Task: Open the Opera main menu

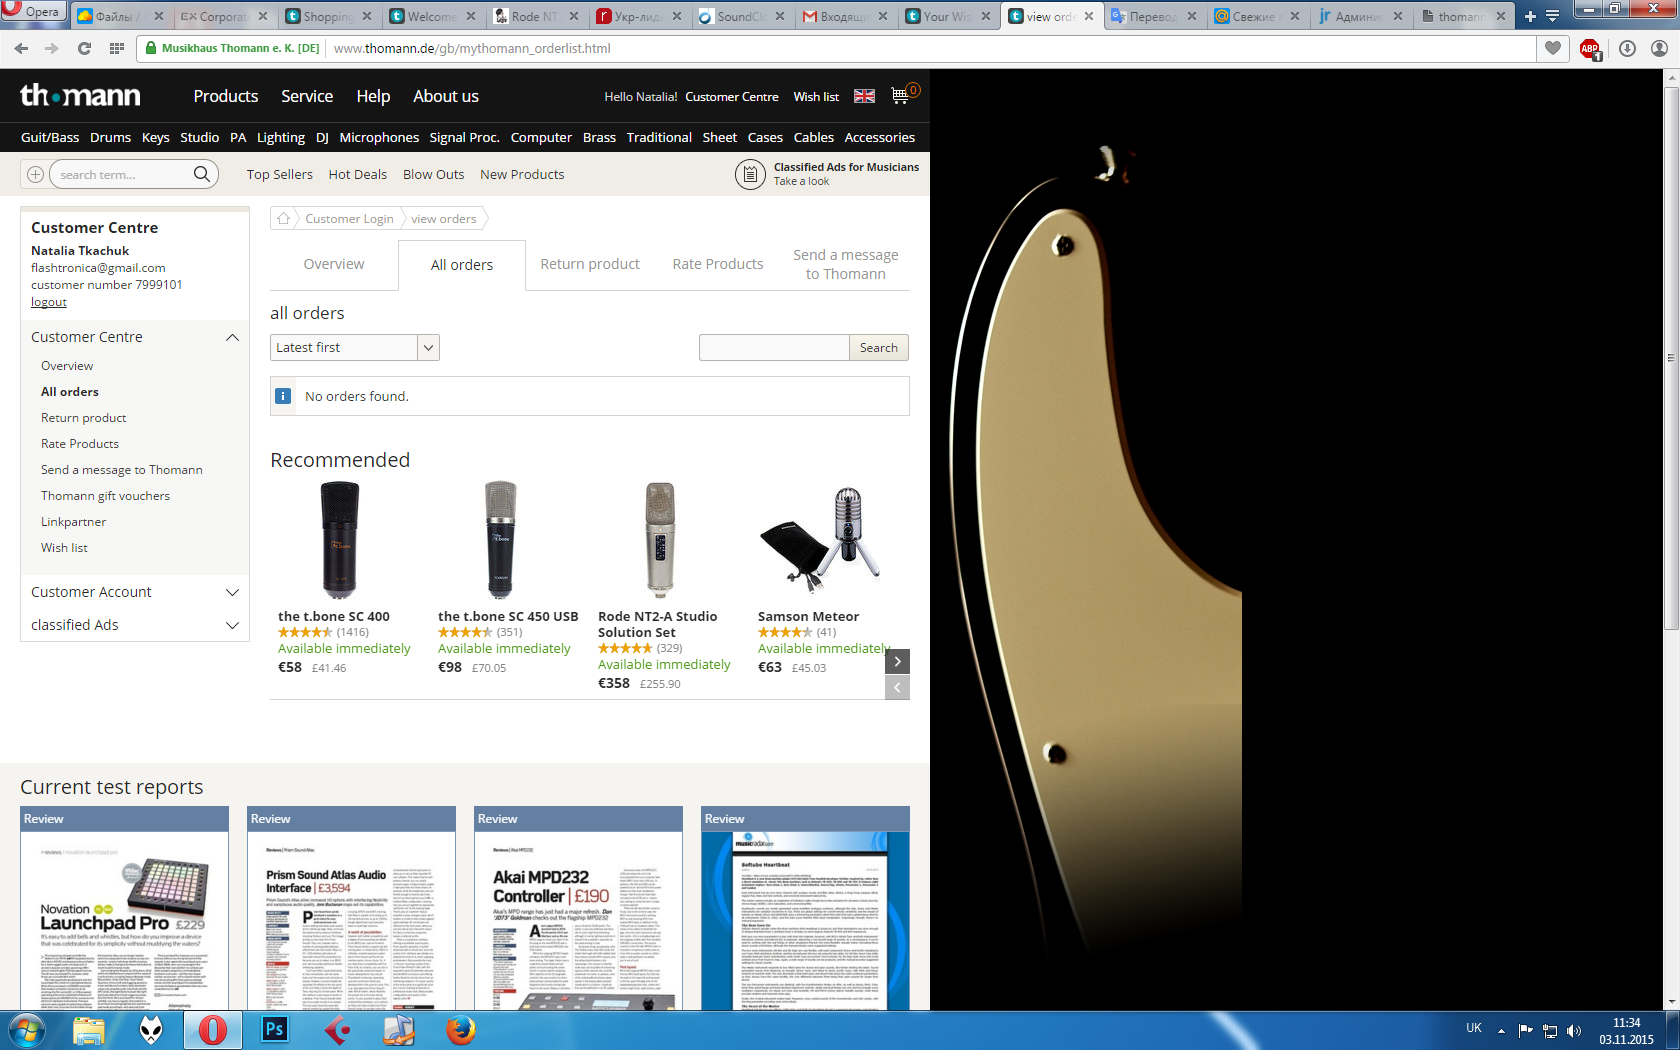Action: coord(33,11)
